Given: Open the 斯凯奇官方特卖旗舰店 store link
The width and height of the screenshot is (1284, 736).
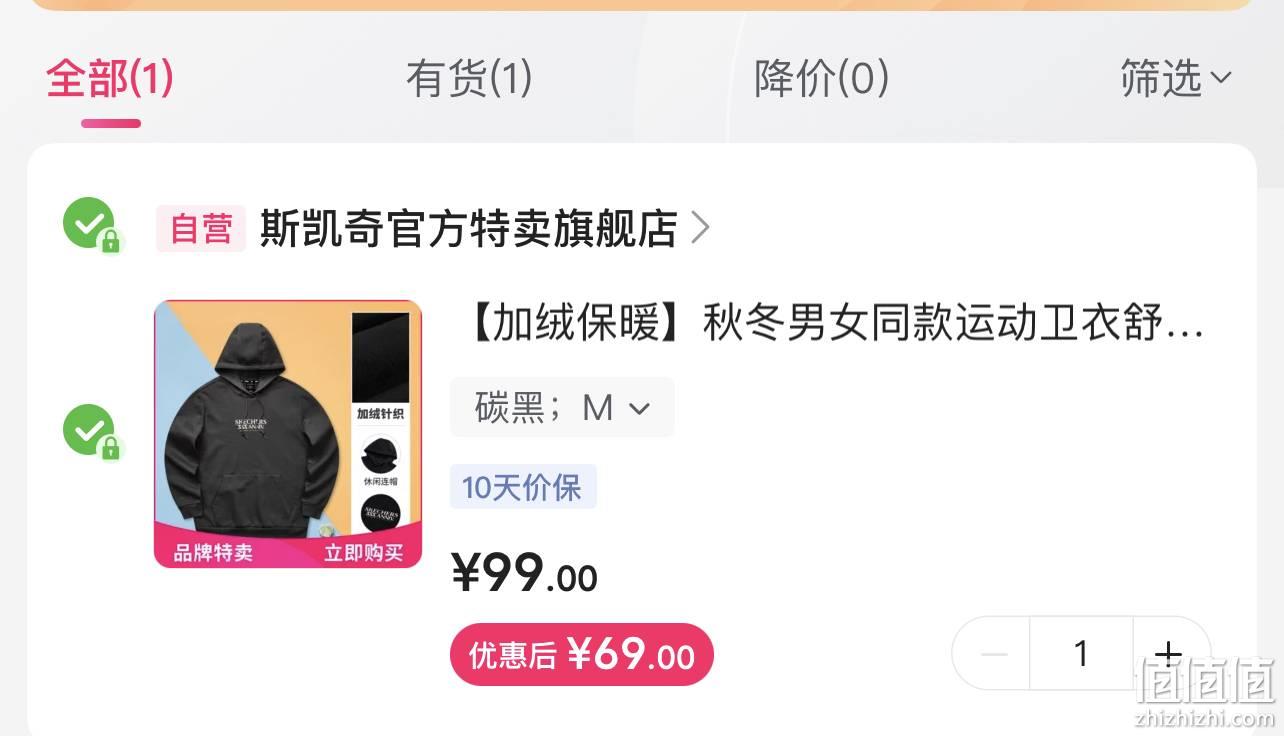Looking at the screenshot, I should click(469, 228).
